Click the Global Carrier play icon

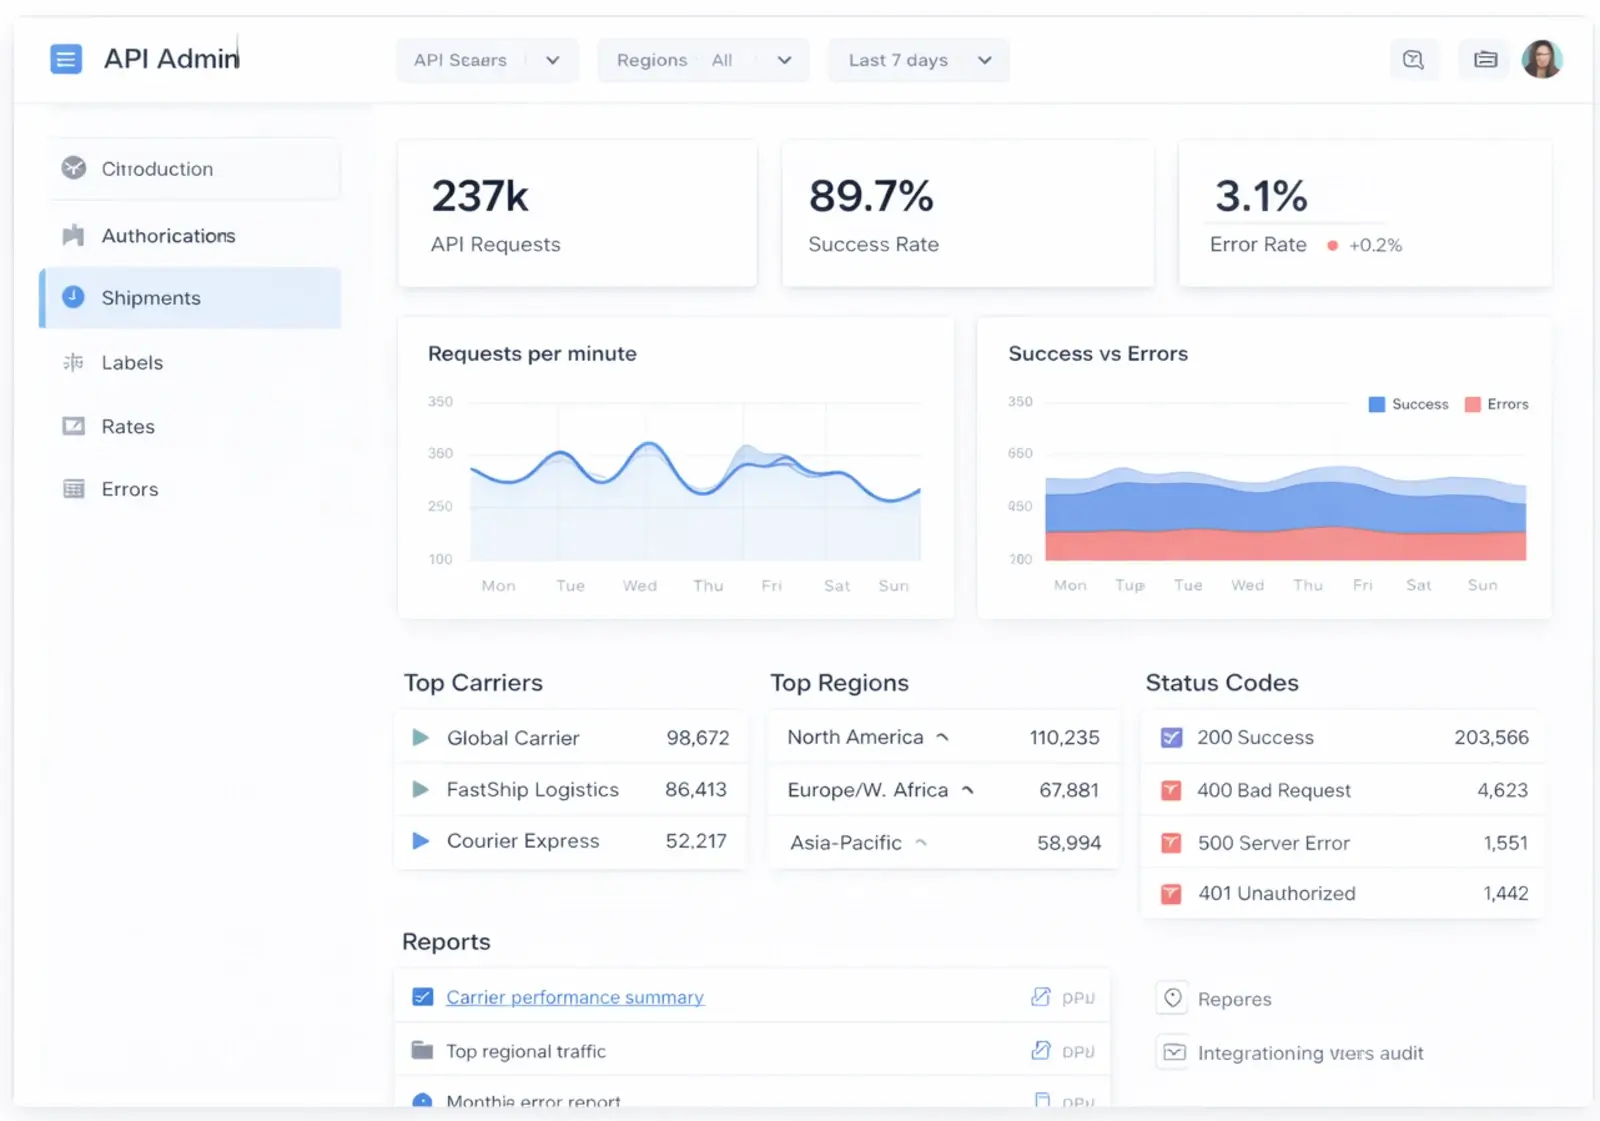pos(421,737)
